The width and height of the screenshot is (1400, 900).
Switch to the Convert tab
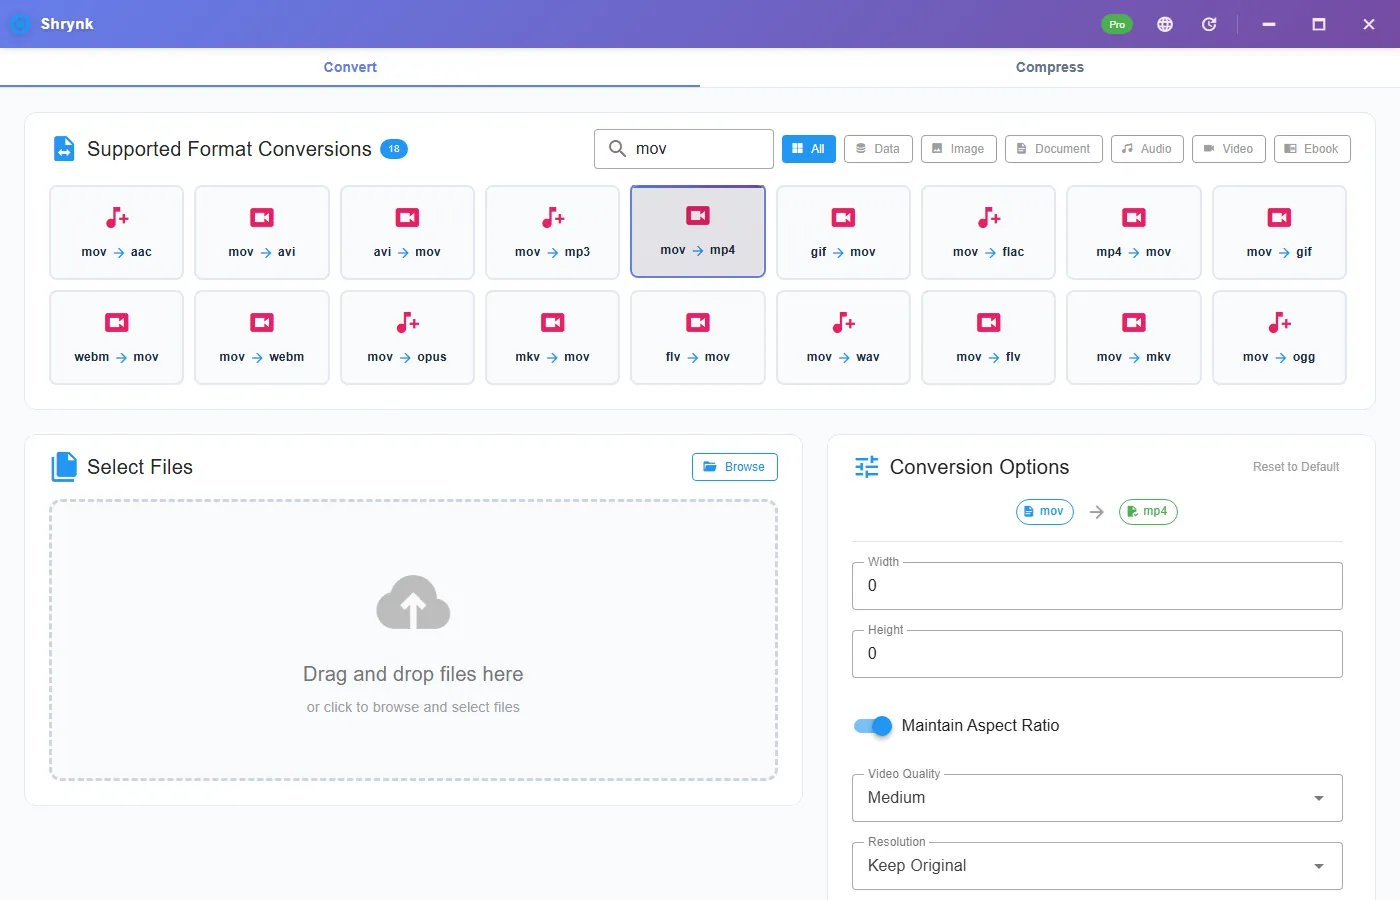point(350,67)
